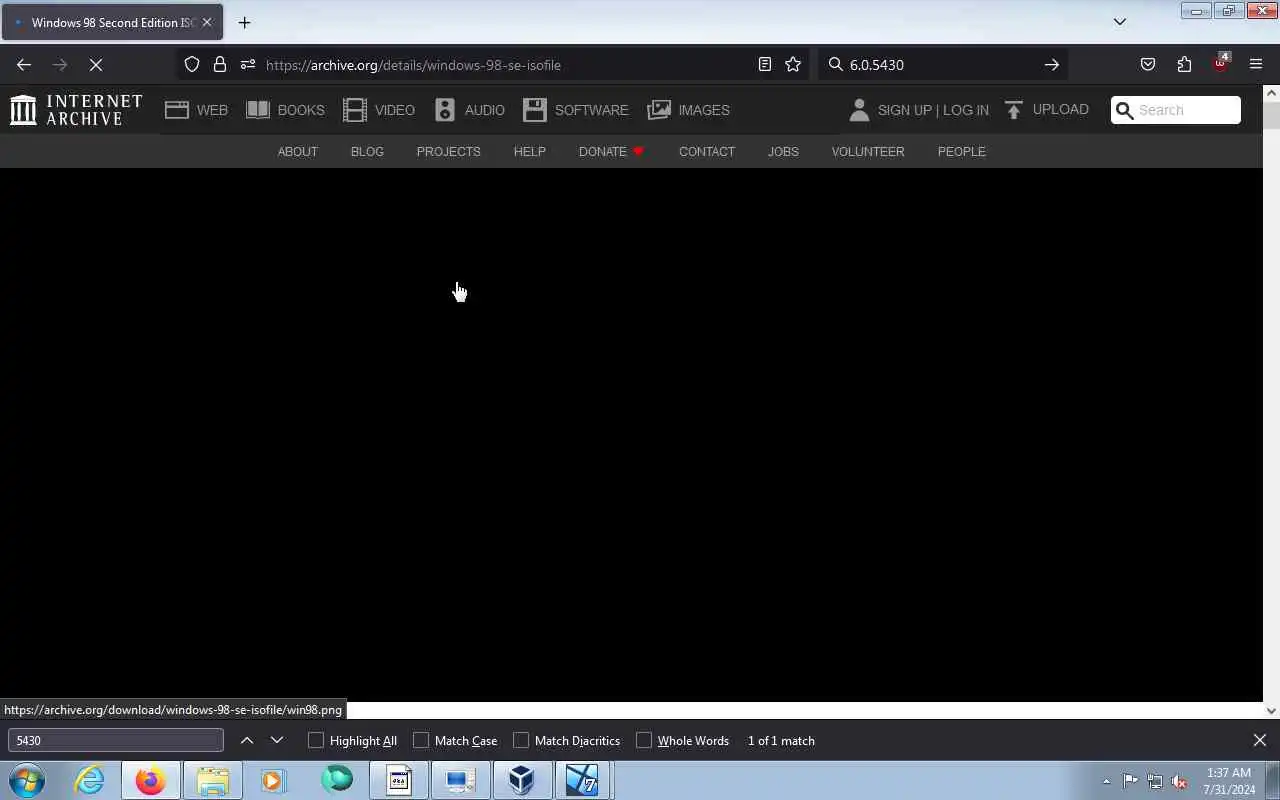Open Windows Media Player in taskbar

tap(273, 780)
